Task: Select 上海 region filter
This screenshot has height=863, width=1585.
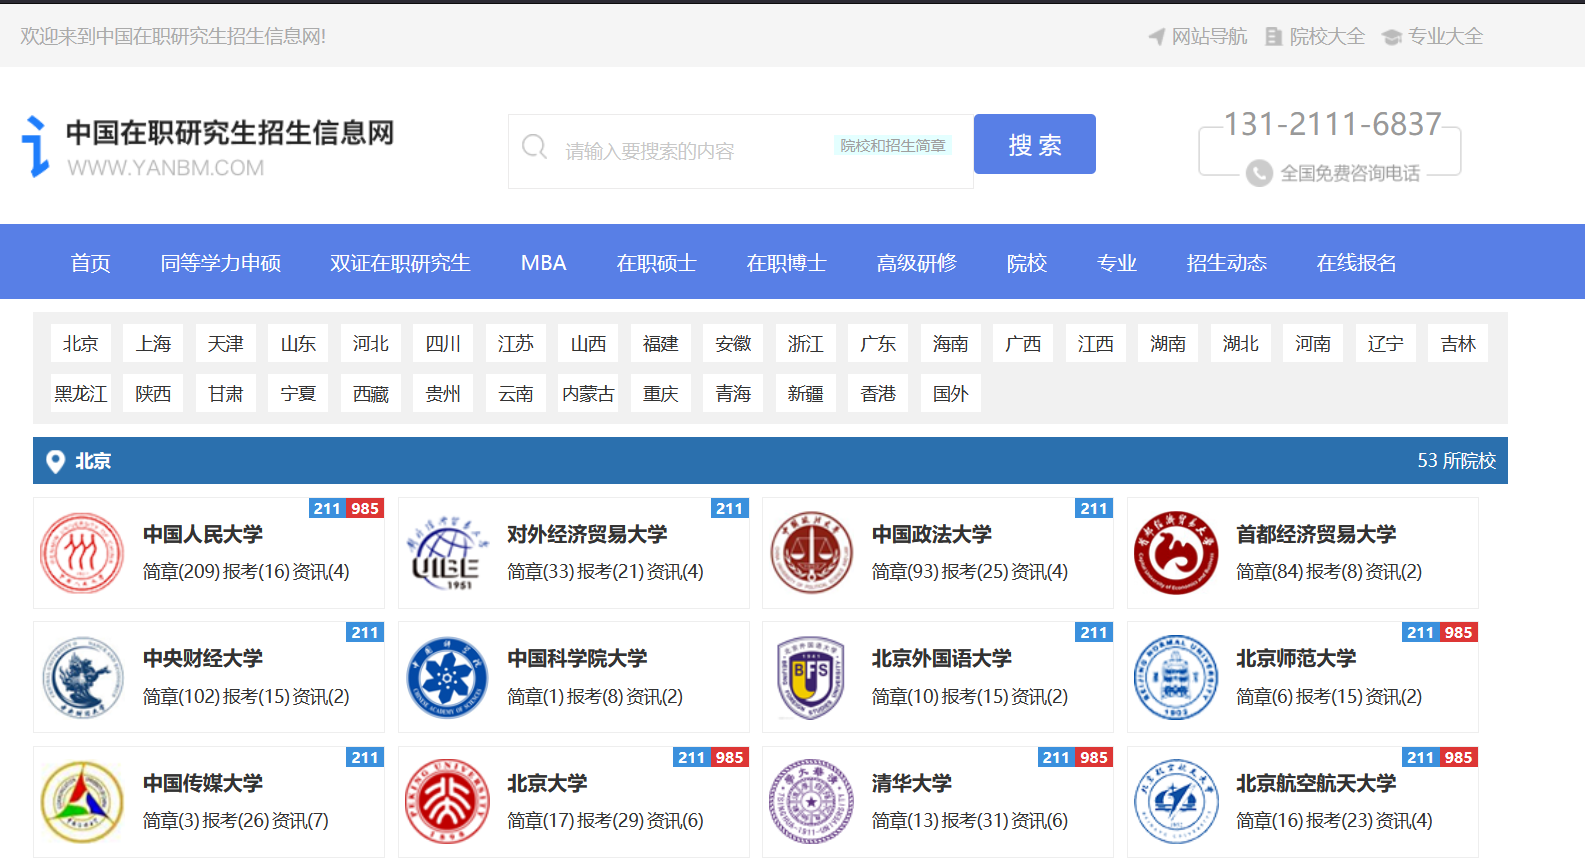Action: click(153, 343)
